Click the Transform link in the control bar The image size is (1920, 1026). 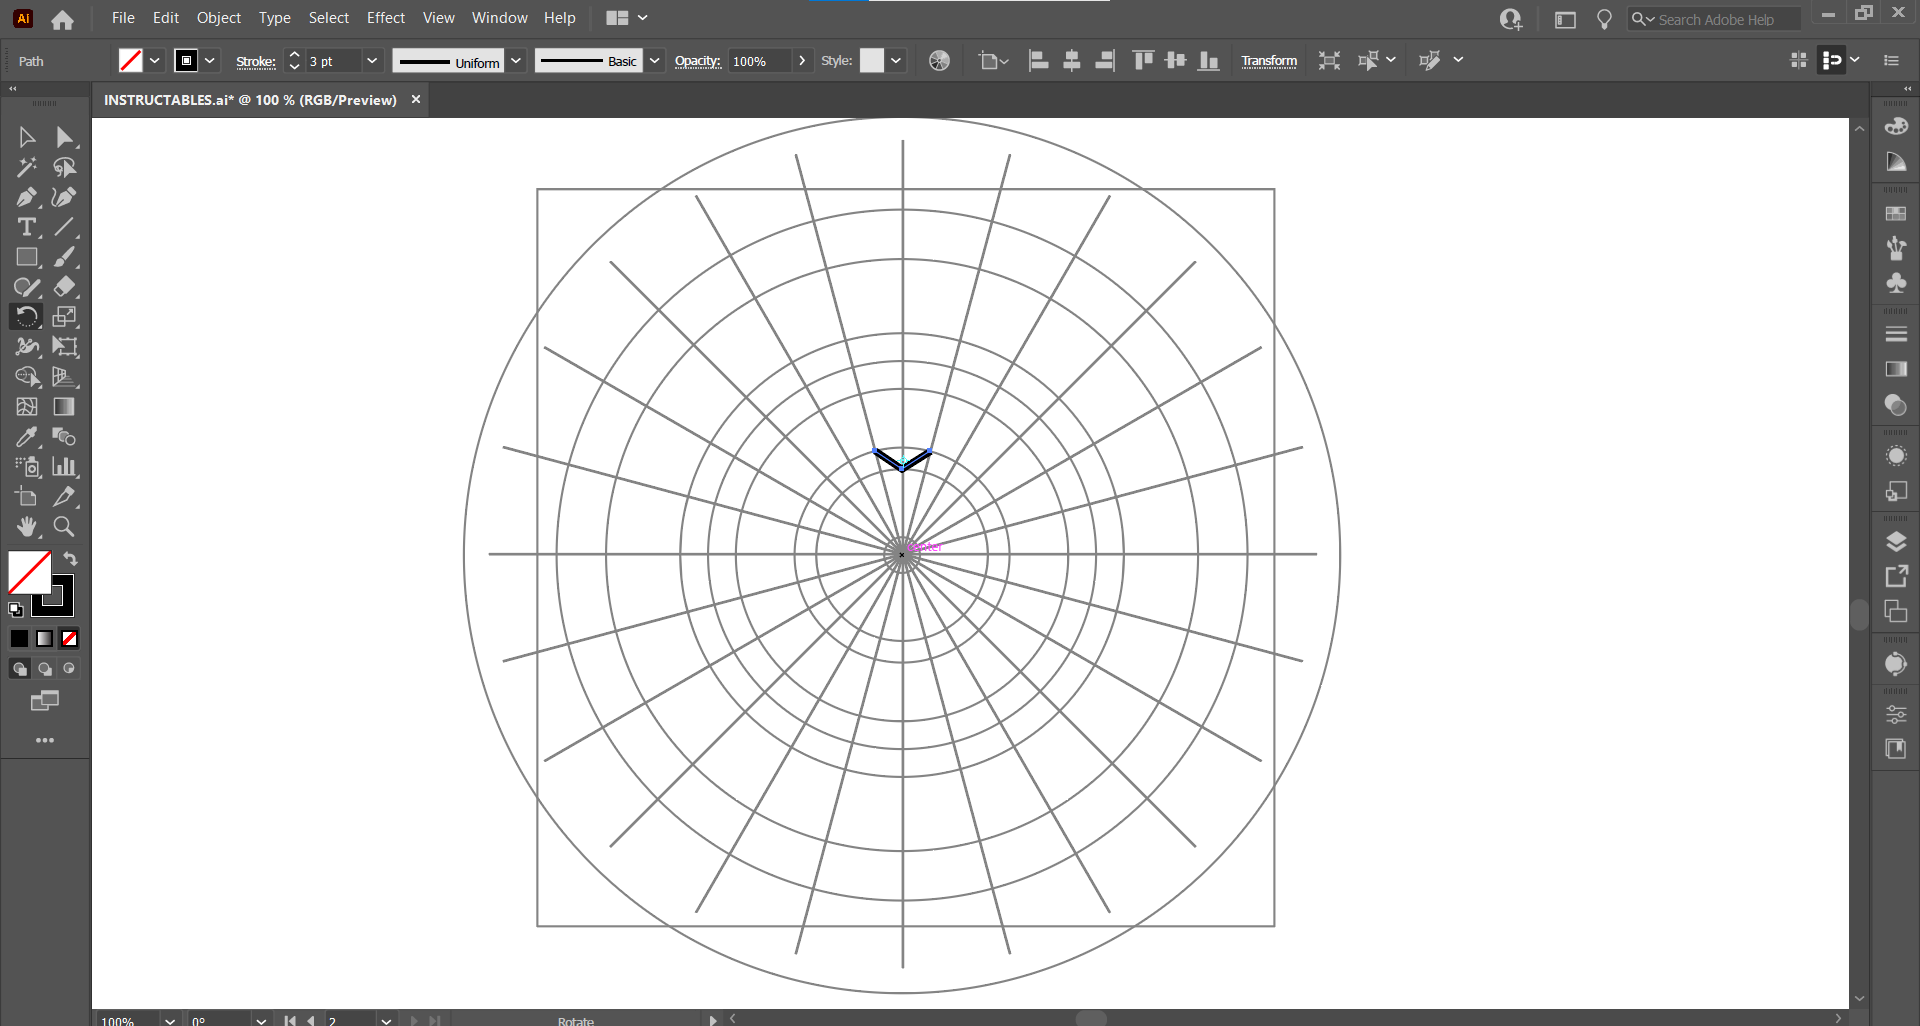tap(1269, 61)
